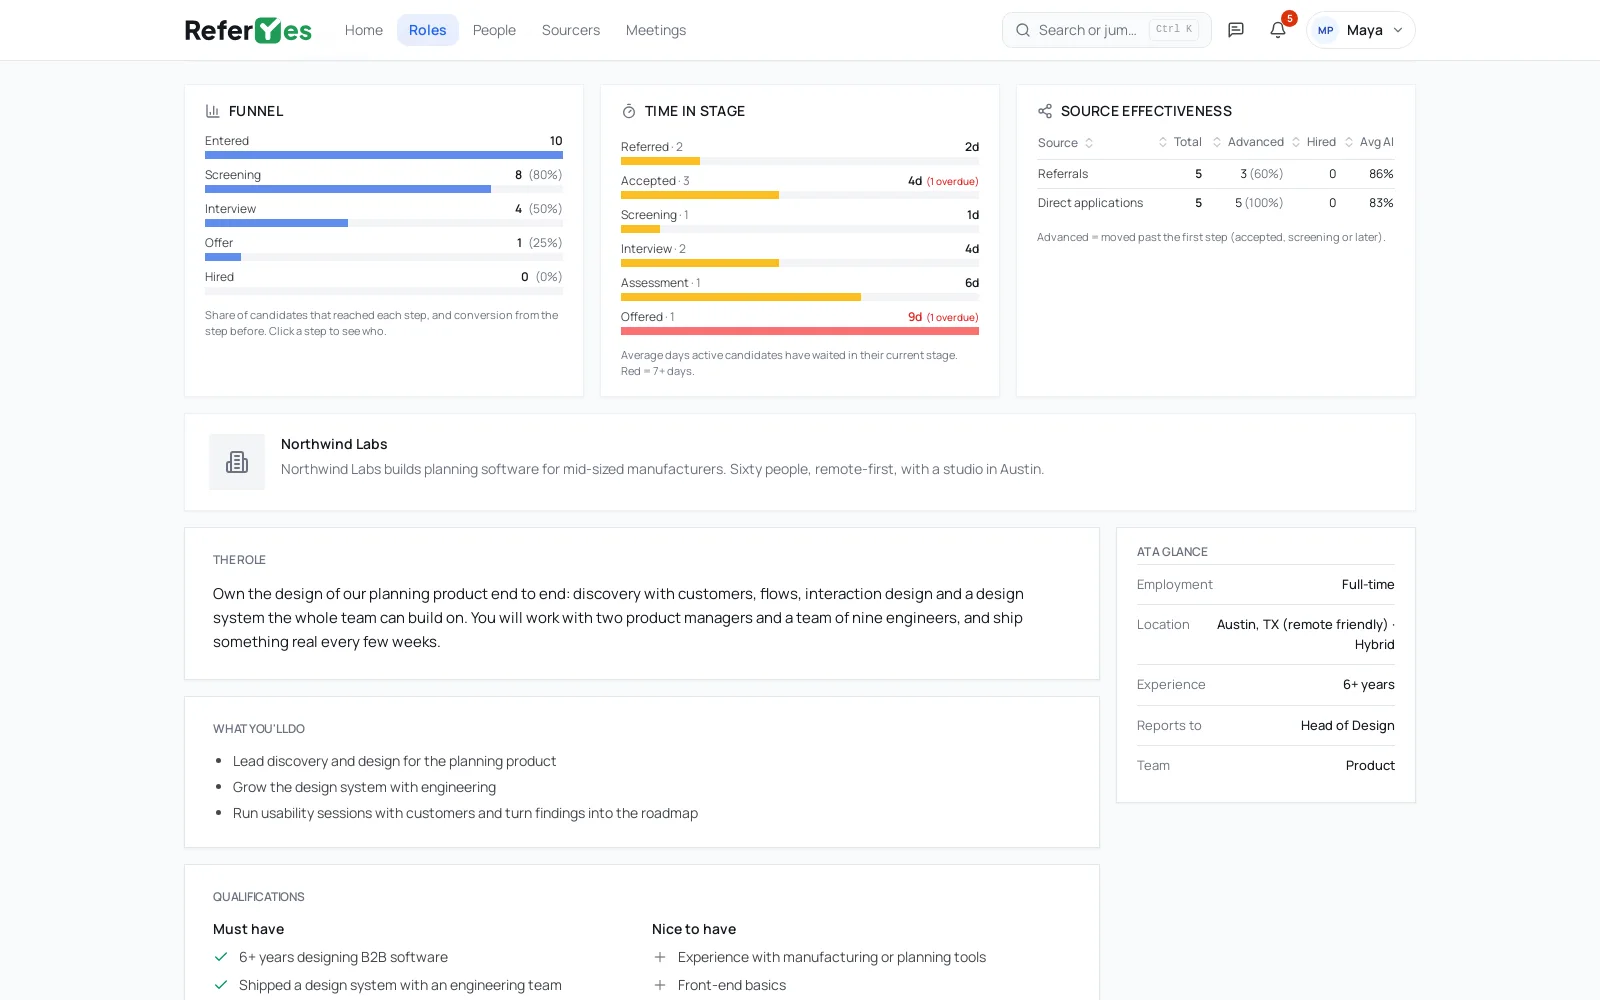The height and width of the screenshot is (1000, 1600).
Task: Click the Time in Stage clock icon
Action: pyautogui.click(x=629, y=111)
